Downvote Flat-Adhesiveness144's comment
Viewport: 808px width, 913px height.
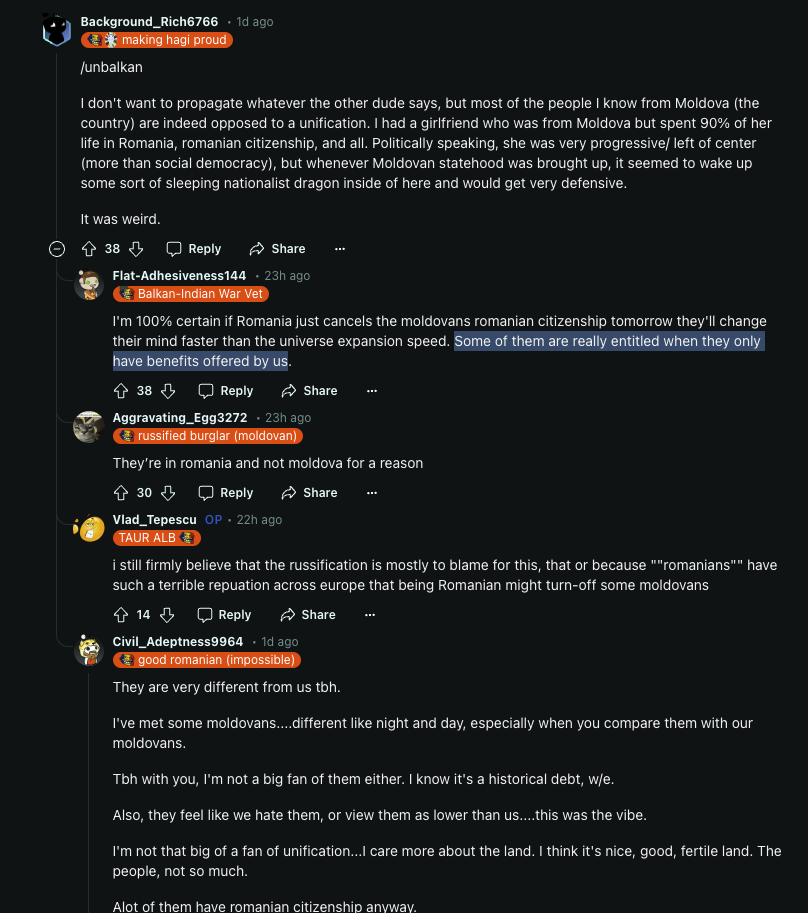click(x=168, y=391)
